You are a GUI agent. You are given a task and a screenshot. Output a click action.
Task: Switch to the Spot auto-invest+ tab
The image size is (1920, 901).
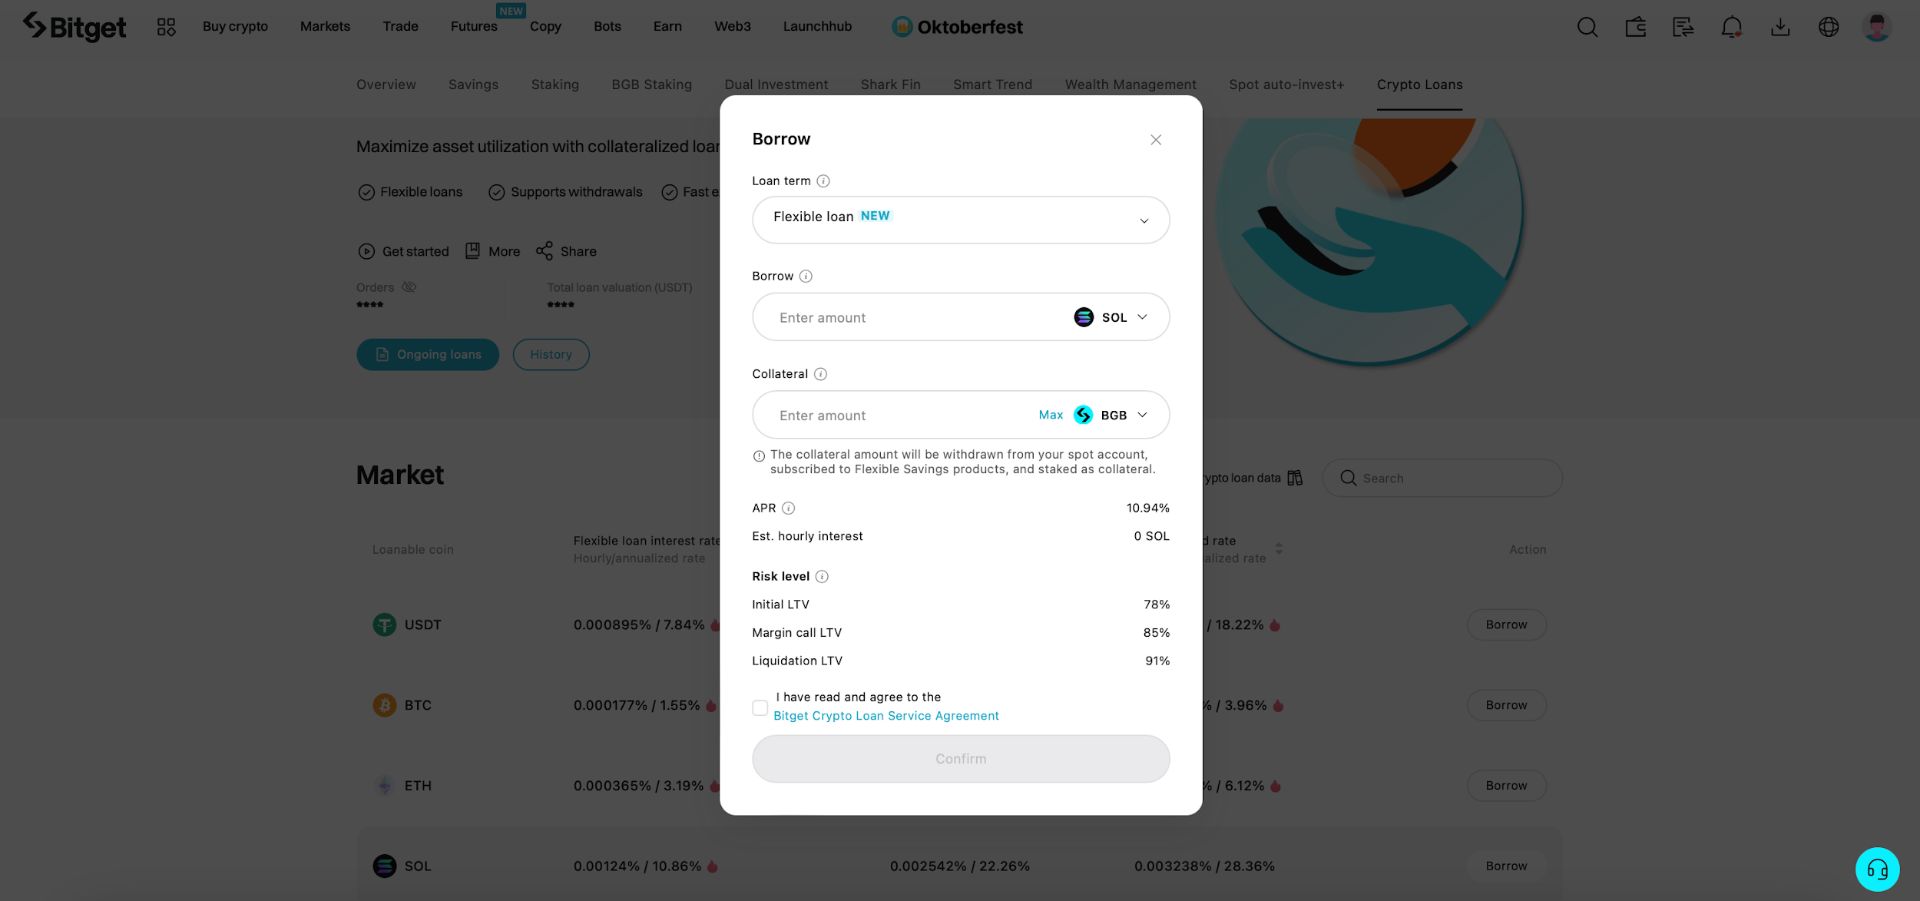pyautogui.click(x=1286, y=85)
